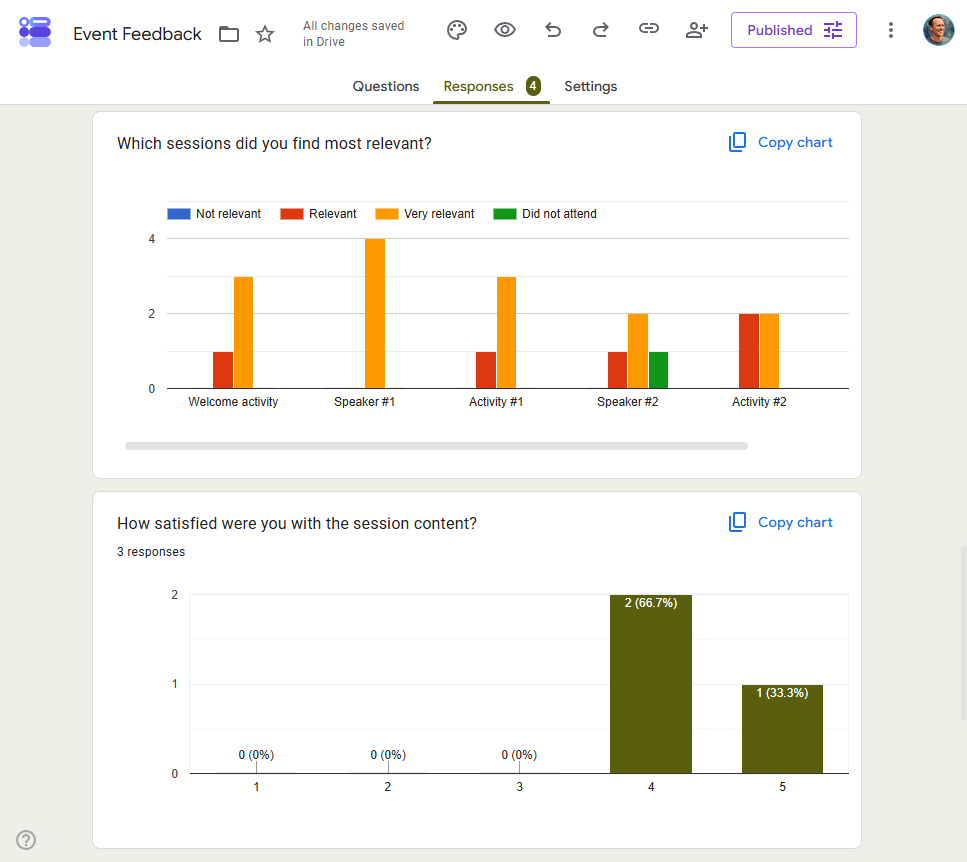This screenshot has height=862, width=967.
Task: Click 'How satisfied were you' question heading
Action: [297, 523]
